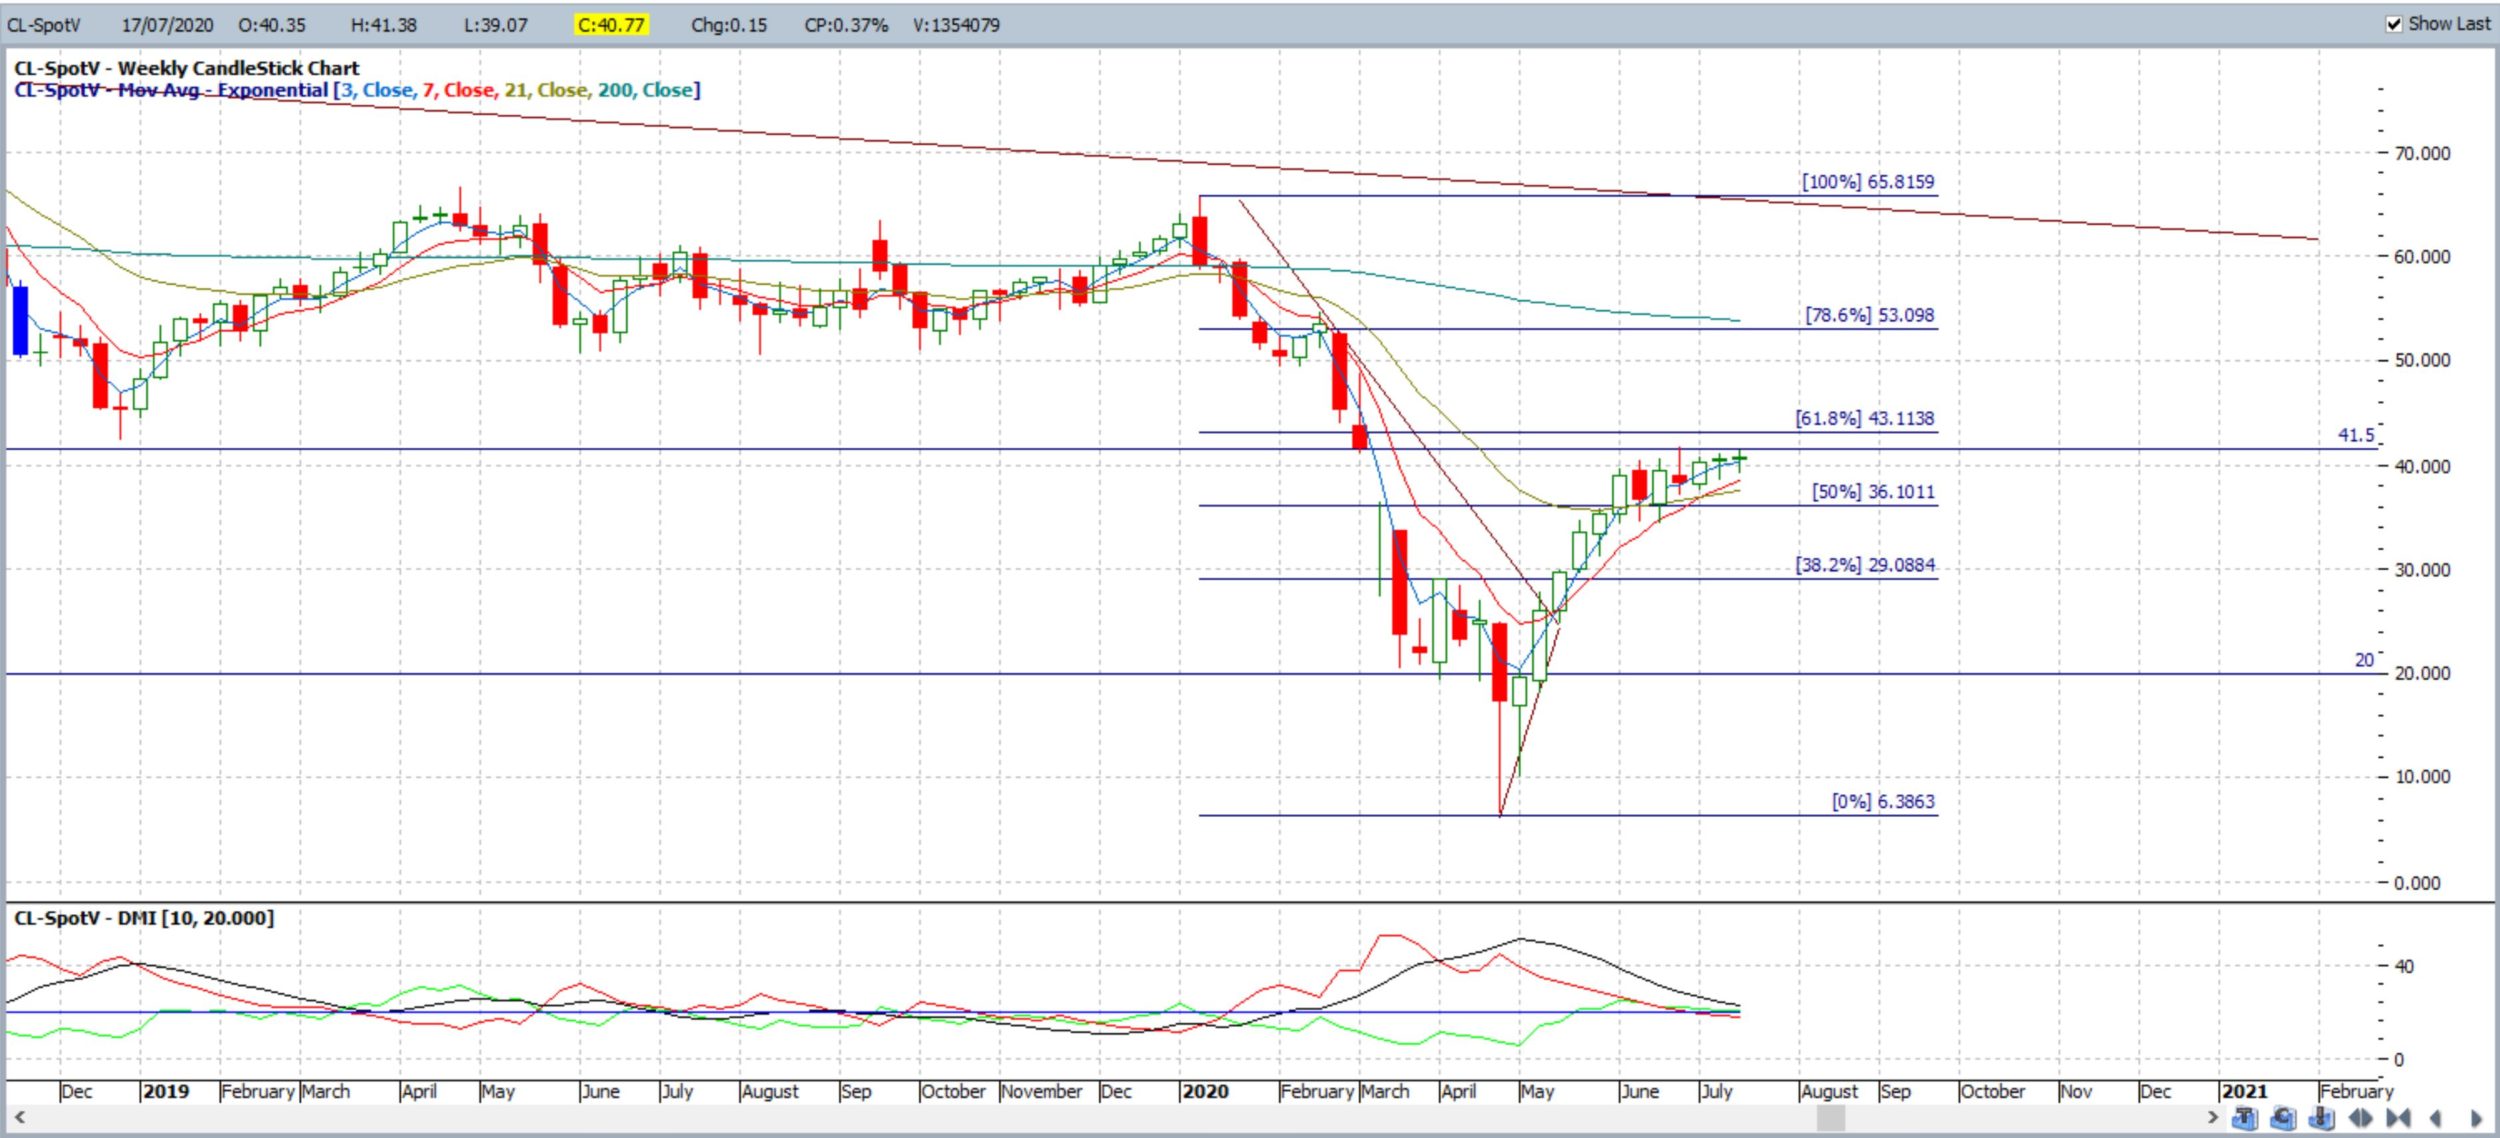This screenshot has width=2500, height=1138.
Task: Click the '7, Close' moving average legend
Action: pos(459,90)
